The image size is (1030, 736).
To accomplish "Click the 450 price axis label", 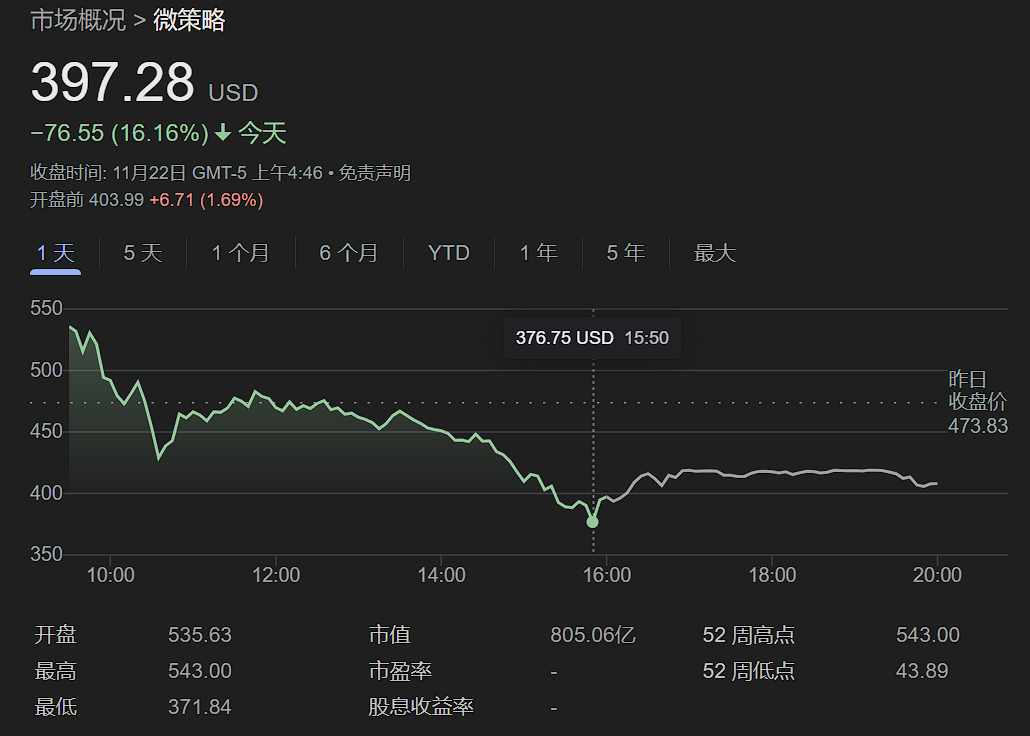I will tap(46, 432).
